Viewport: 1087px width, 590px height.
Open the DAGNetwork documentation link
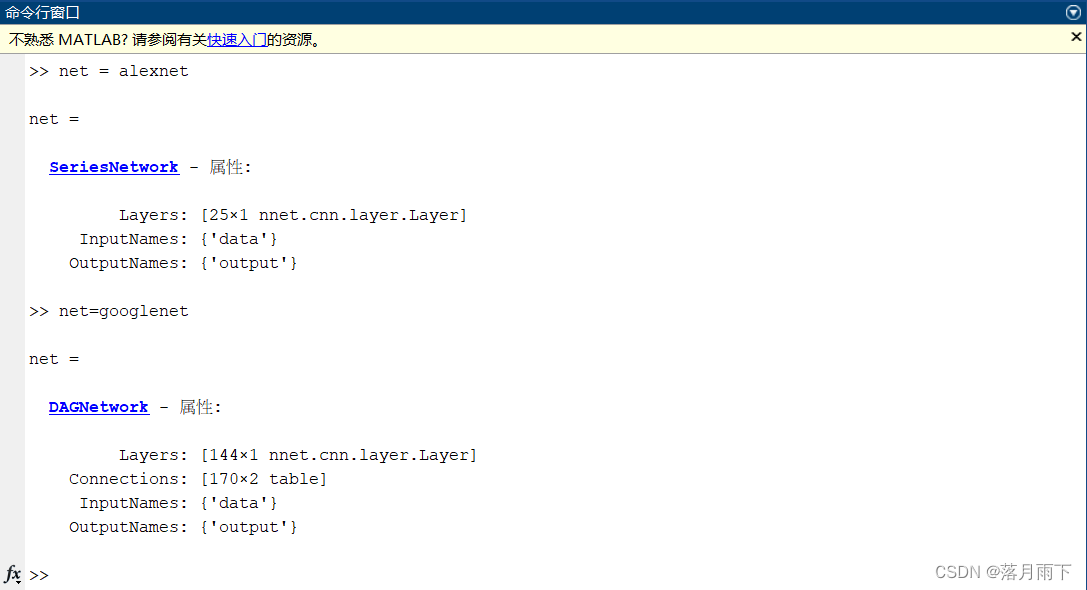98,407
